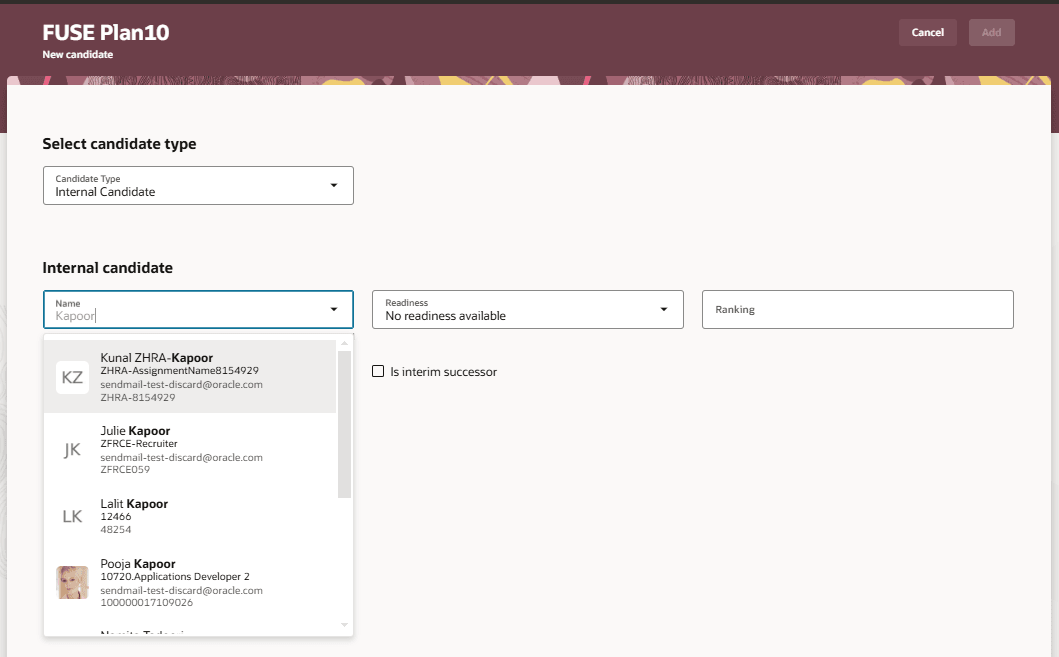Click person number ZHRA-8154929
The image size is (1059, 657).
[138, 398]
